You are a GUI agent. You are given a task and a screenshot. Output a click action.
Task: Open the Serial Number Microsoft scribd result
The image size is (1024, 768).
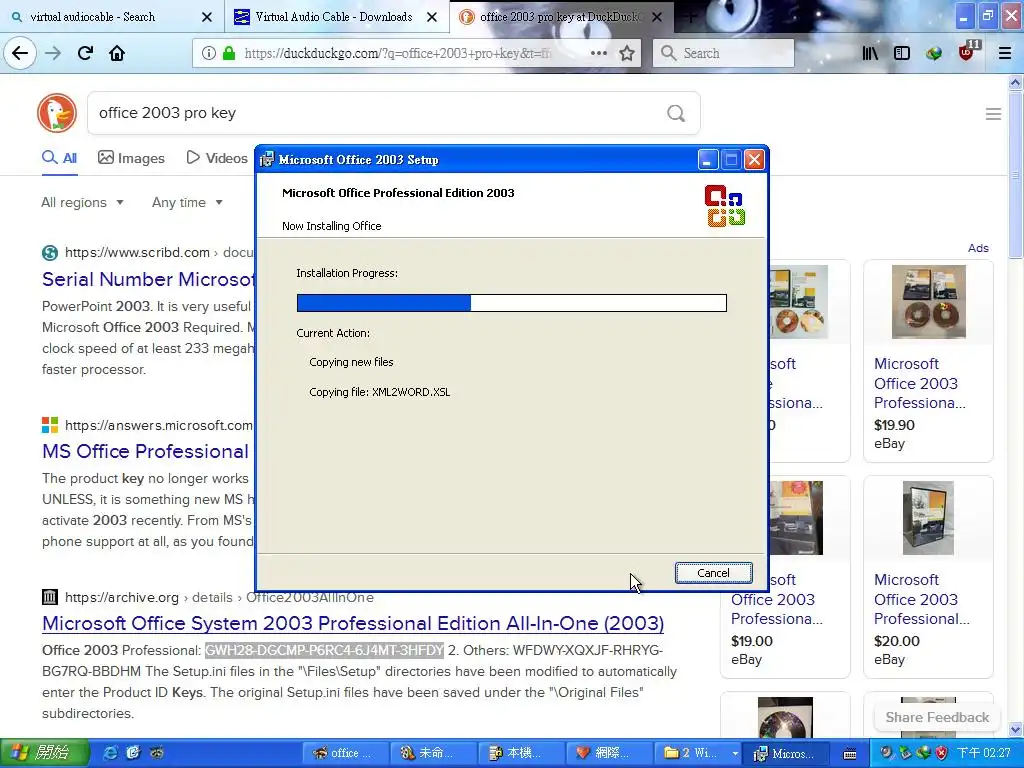(148, 280)
